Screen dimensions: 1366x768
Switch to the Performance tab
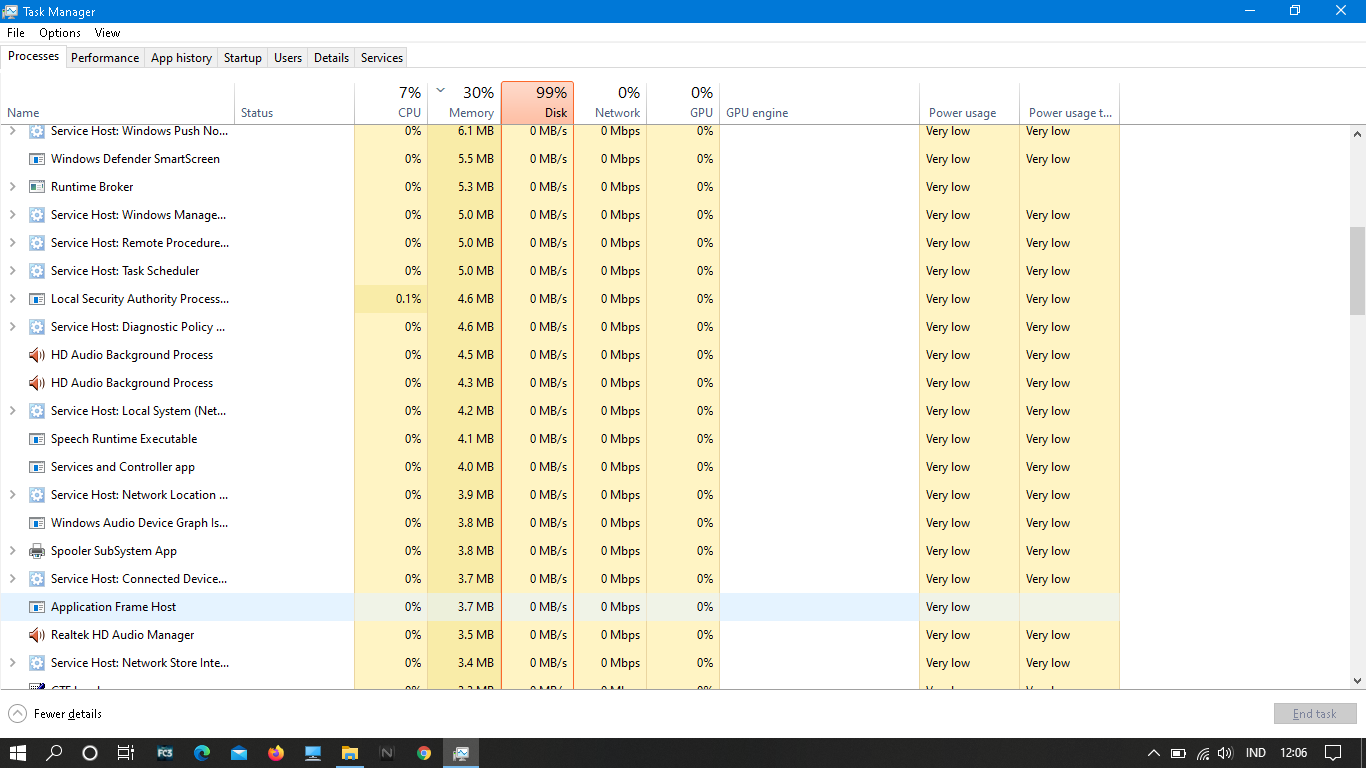105,58
